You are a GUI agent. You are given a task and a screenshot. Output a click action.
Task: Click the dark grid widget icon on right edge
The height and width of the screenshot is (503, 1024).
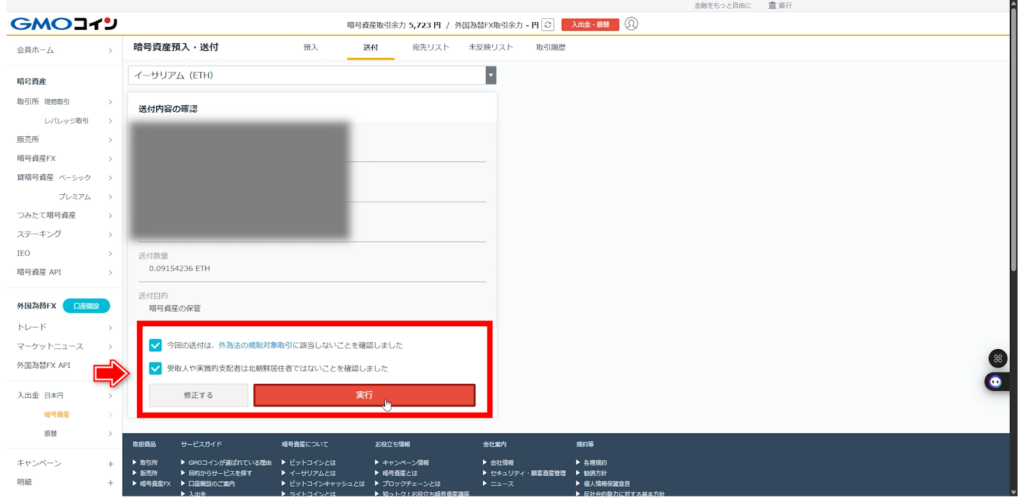[x=996, y=358]
